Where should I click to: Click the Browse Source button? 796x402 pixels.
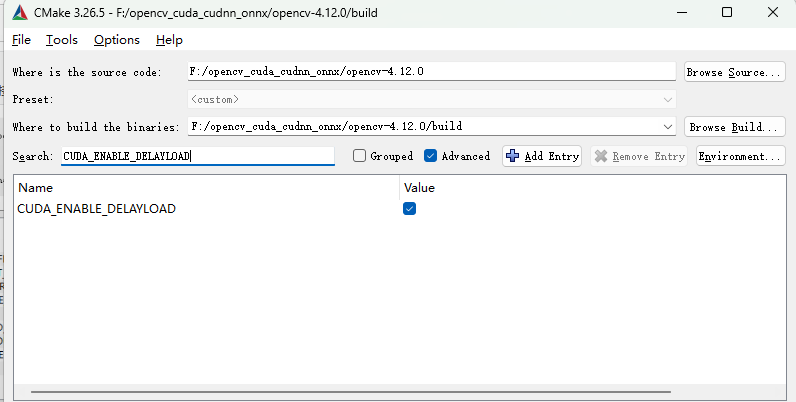pyautogui.click(x=734, y=72)
